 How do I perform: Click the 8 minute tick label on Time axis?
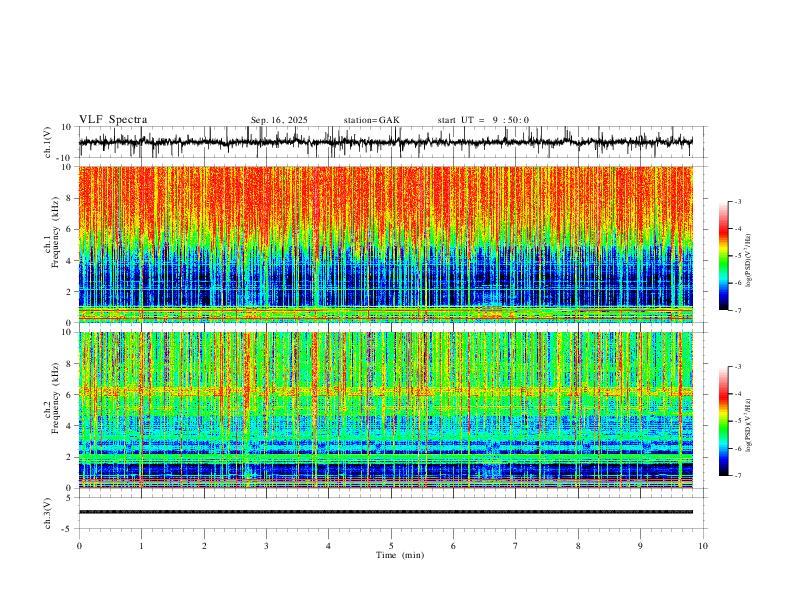578,546
